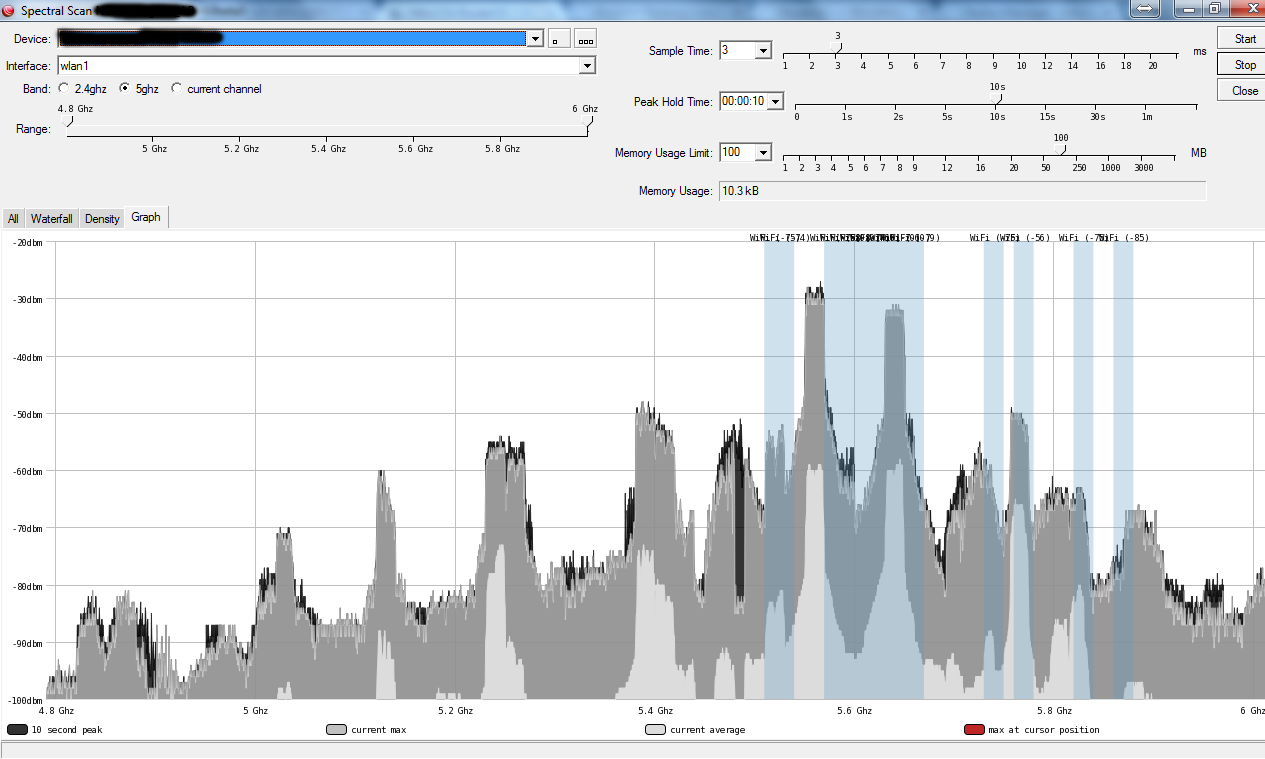This screenshot has height=759, width=1265.
Task: Maximize the Spectral Scan window
Action: click(x=1214, y=8)
